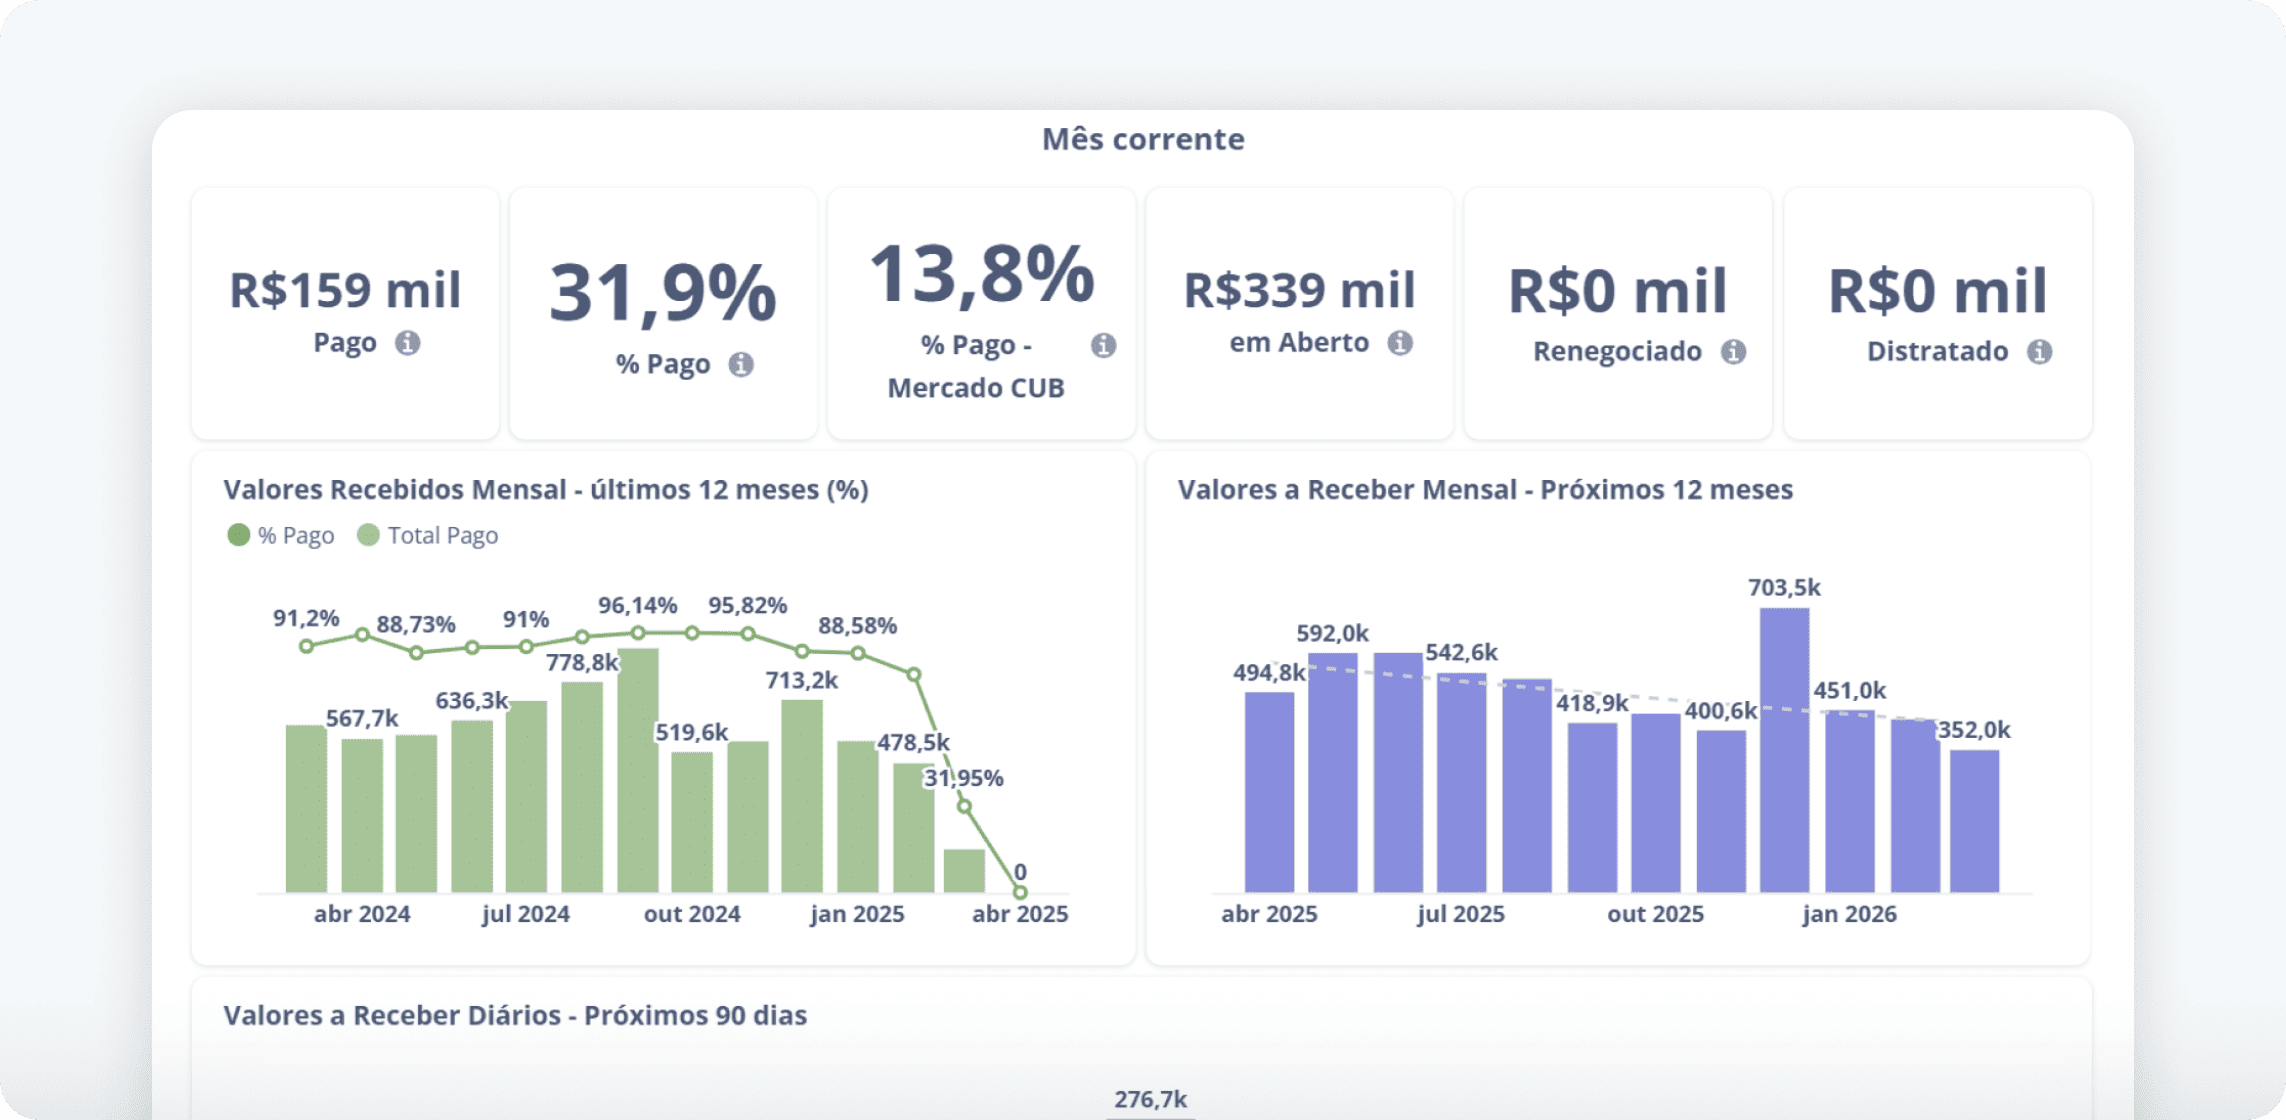Image resolution: width=2286 pixels, height=1120 pixels.
Task: Click the jul 2025 axis label
Action: pos(1461,914)
